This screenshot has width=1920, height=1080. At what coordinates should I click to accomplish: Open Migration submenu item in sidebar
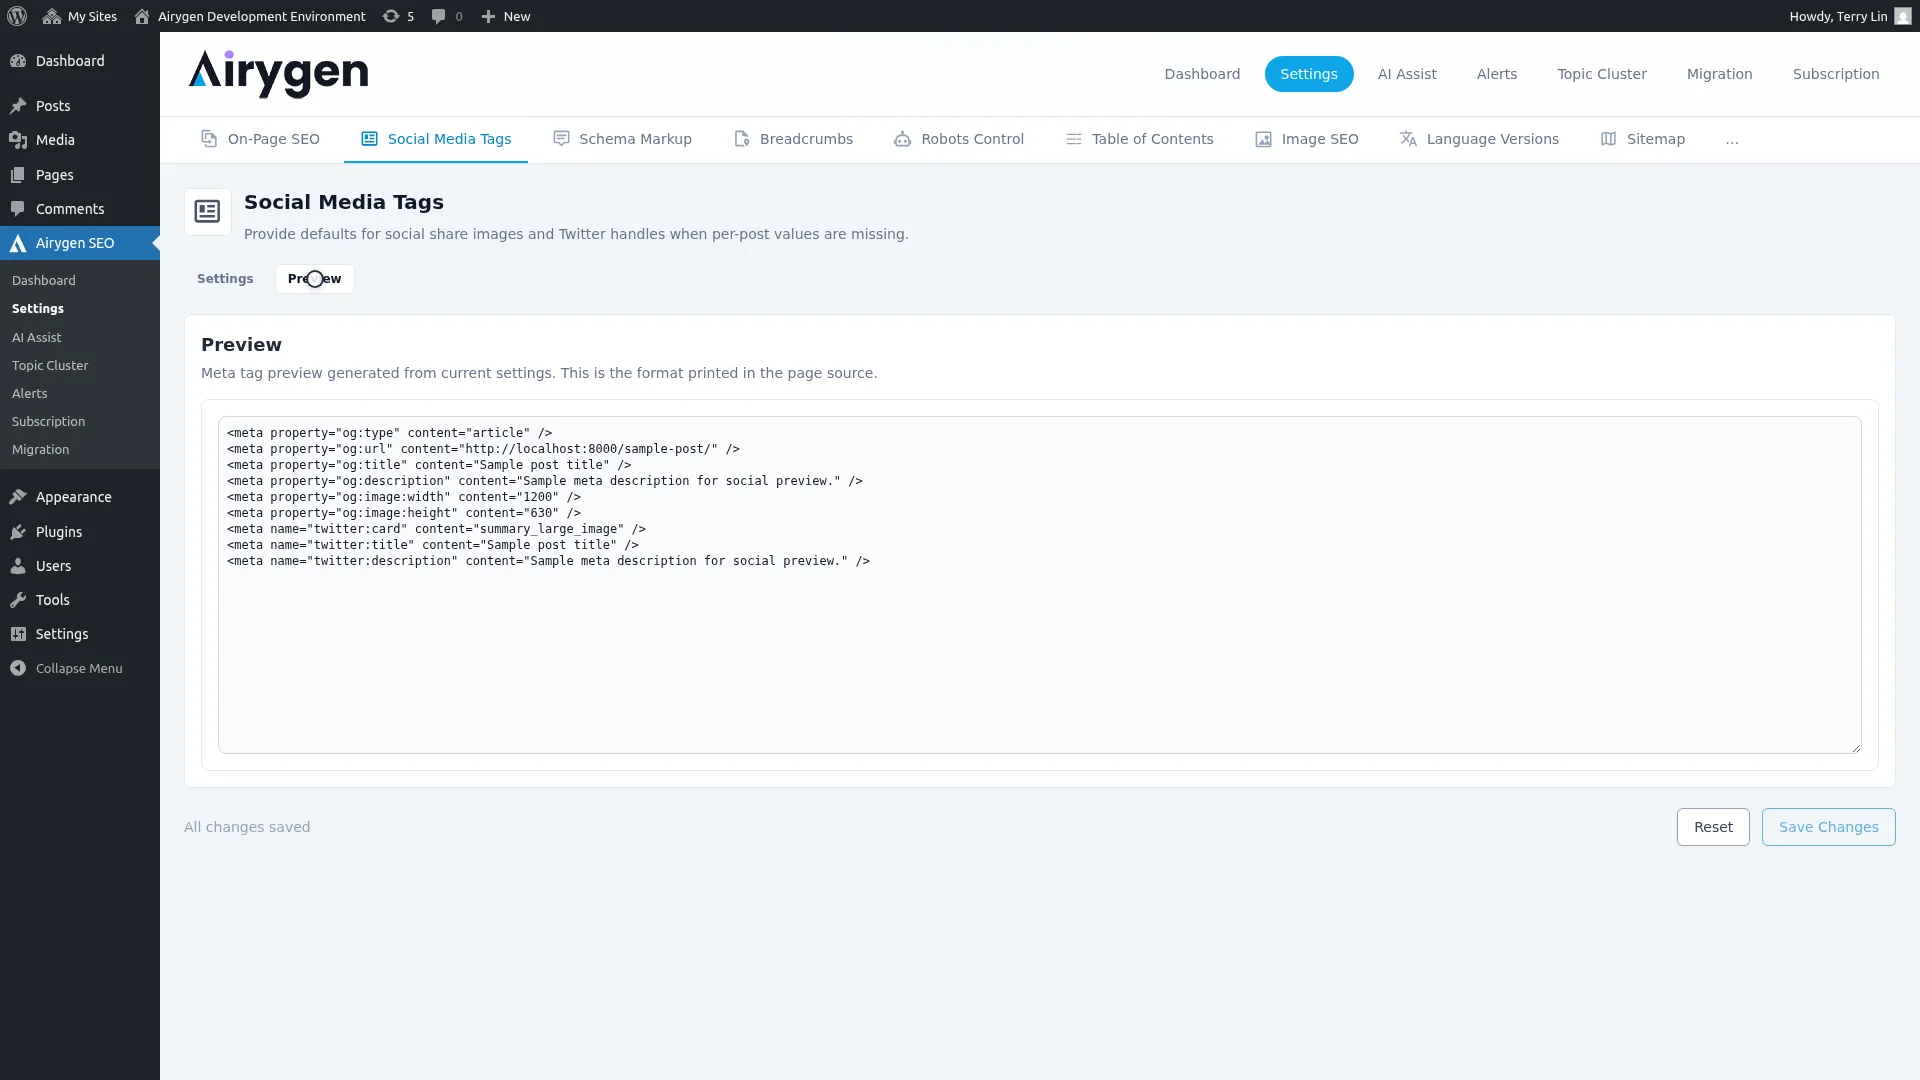[x=41, y=450]
